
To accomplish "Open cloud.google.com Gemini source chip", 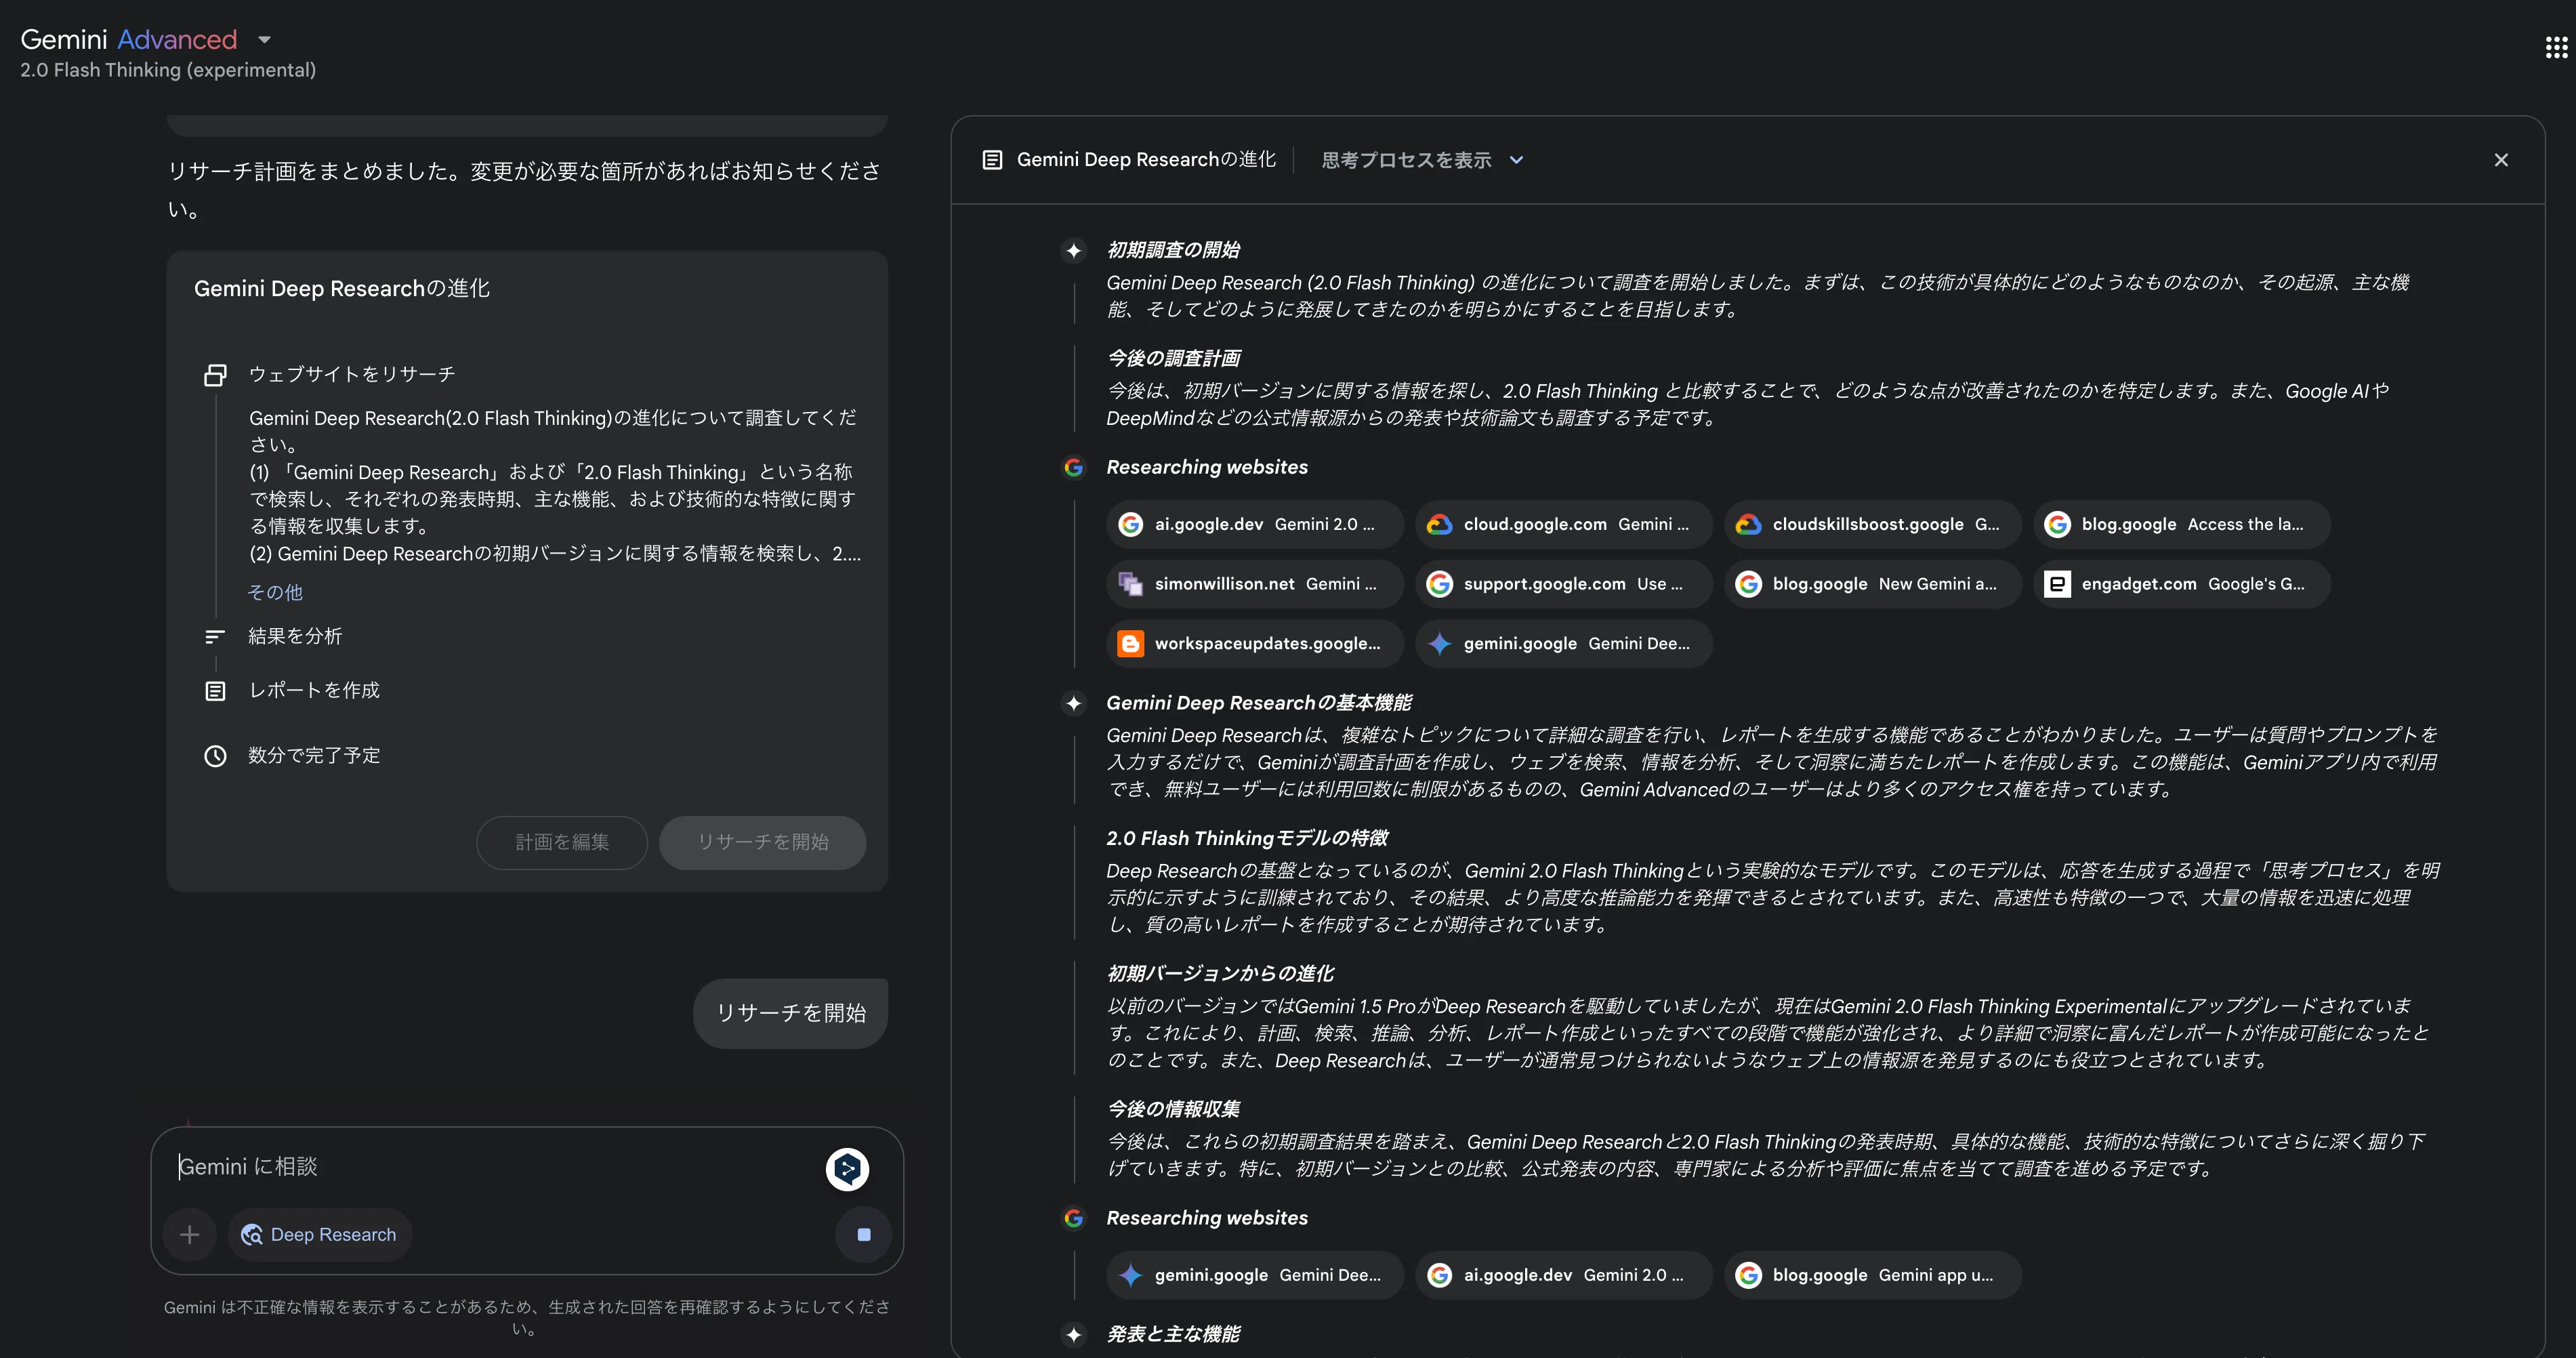I will 1563,524.
